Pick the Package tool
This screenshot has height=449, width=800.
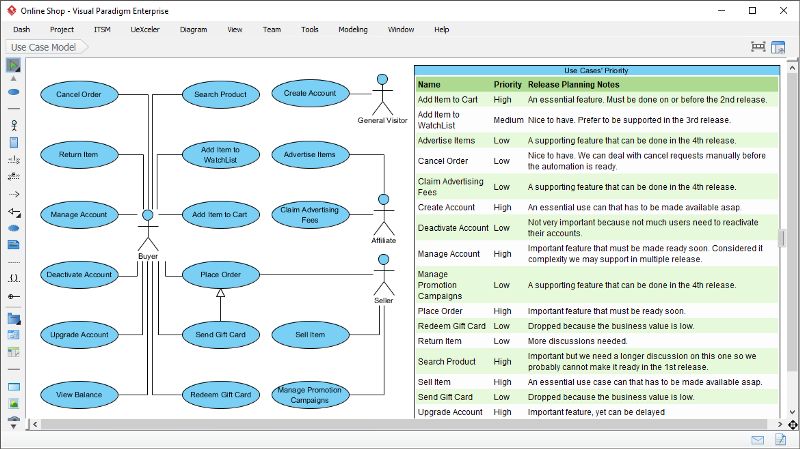(14, 319)
